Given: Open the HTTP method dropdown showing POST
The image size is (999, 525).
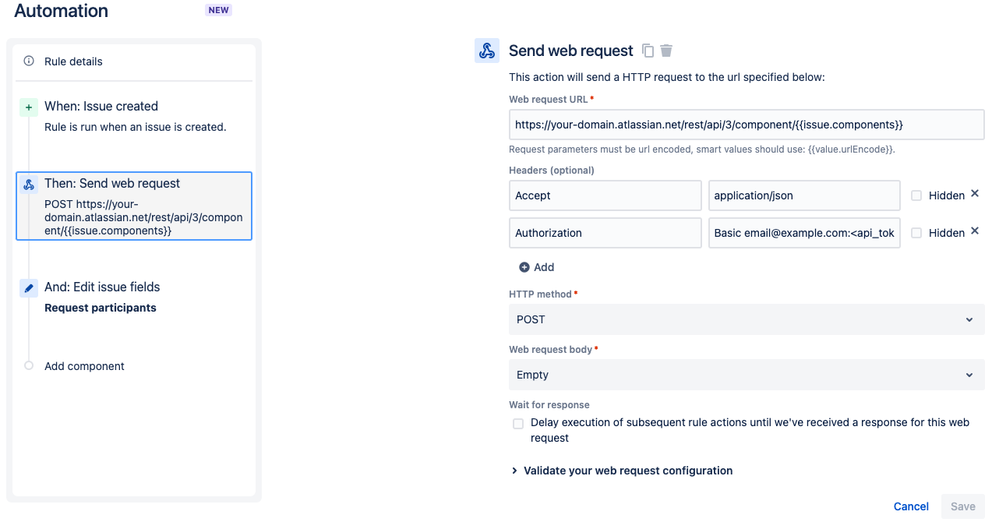Looking at the screenshot, I should coord(746,319).
